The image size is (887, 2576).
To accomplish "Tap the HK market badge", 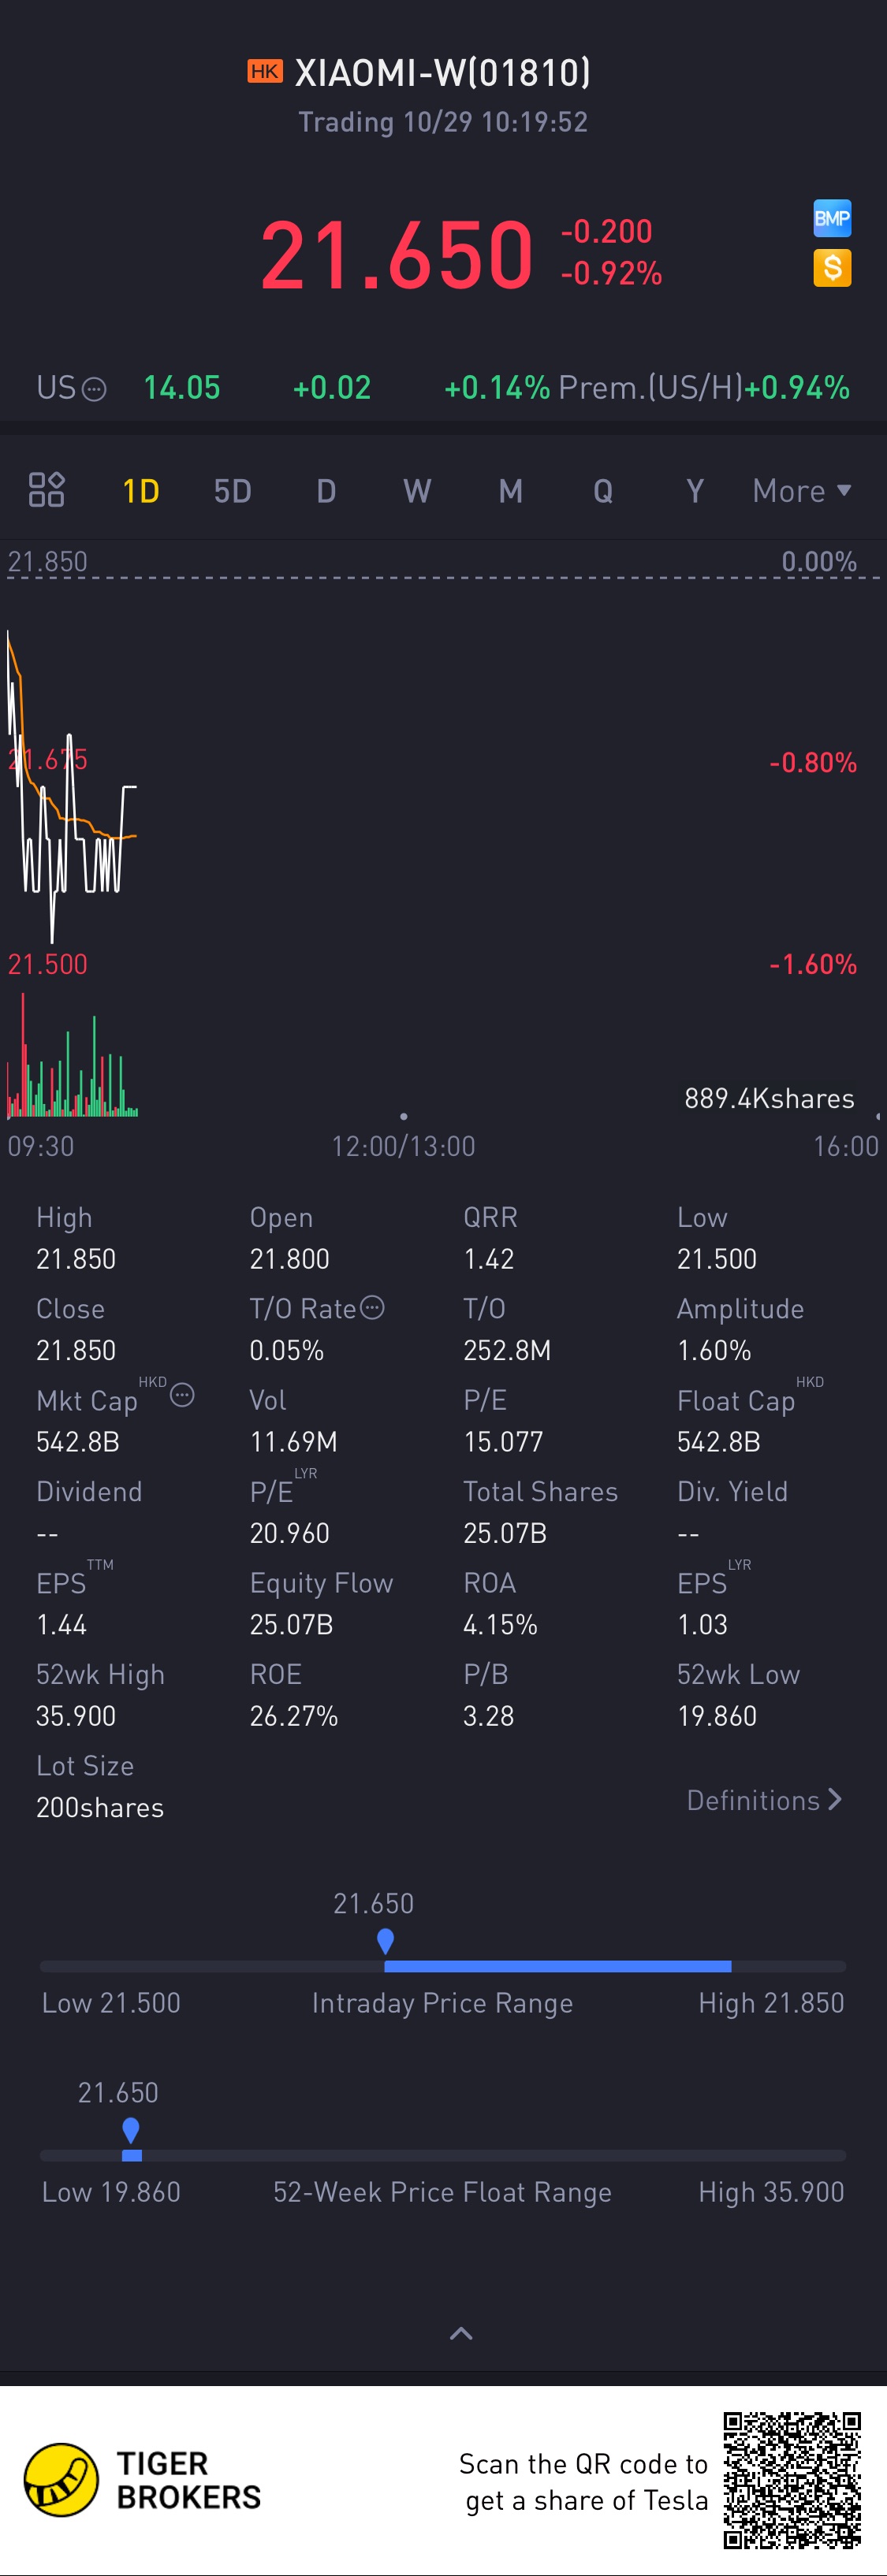I will coord(265,71).
